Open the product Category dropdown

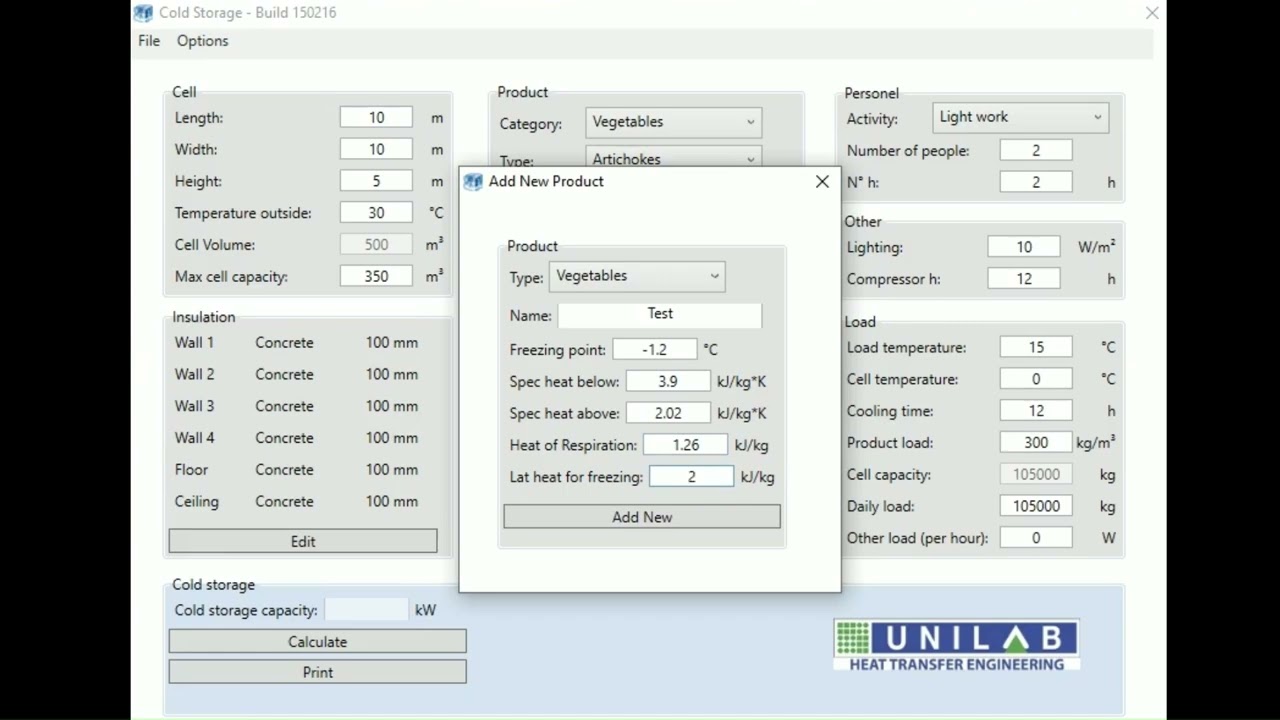673,122
